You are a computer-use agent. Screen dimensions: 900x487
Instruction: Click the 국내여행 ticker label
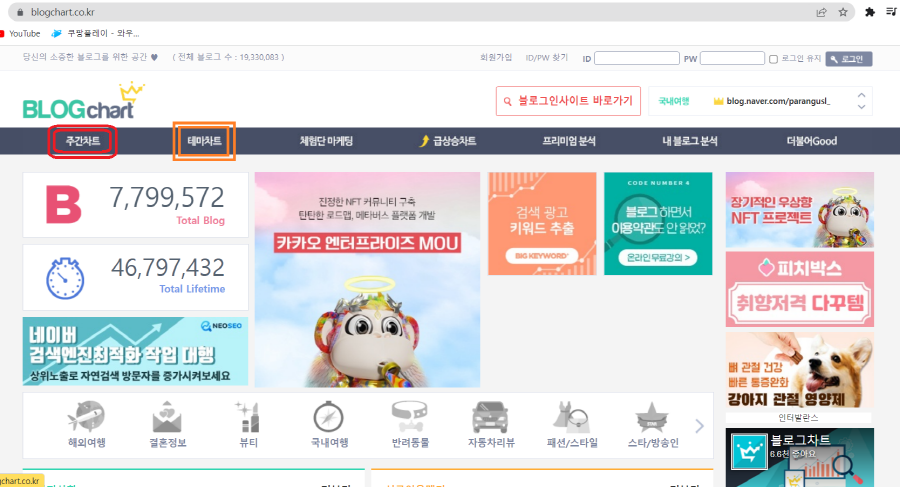point(674,101)
